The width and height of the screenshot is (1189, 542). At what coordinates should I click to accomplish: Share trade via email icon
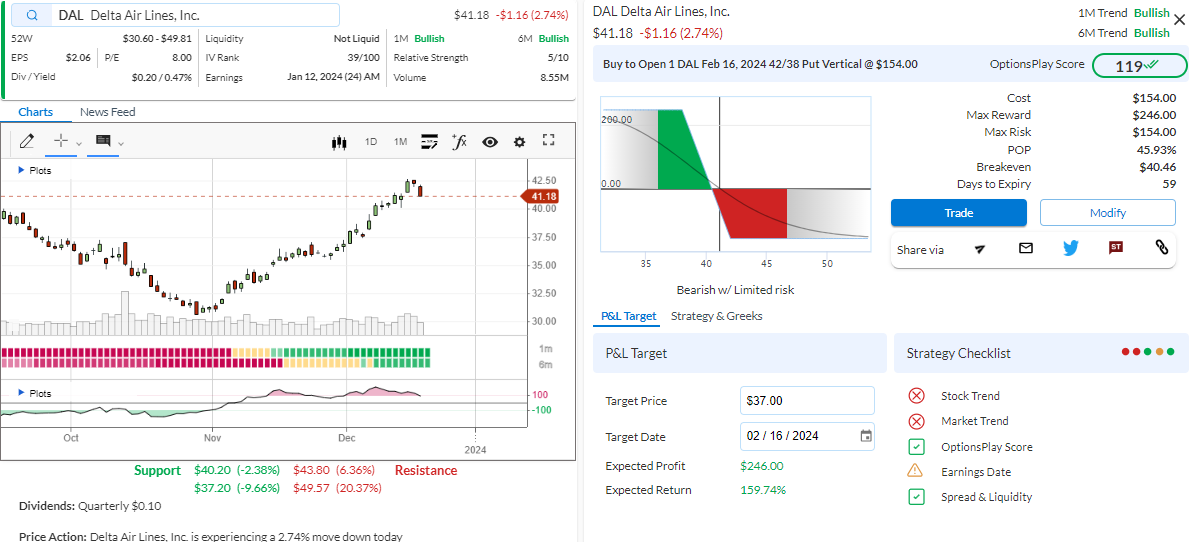(1025, 248)
